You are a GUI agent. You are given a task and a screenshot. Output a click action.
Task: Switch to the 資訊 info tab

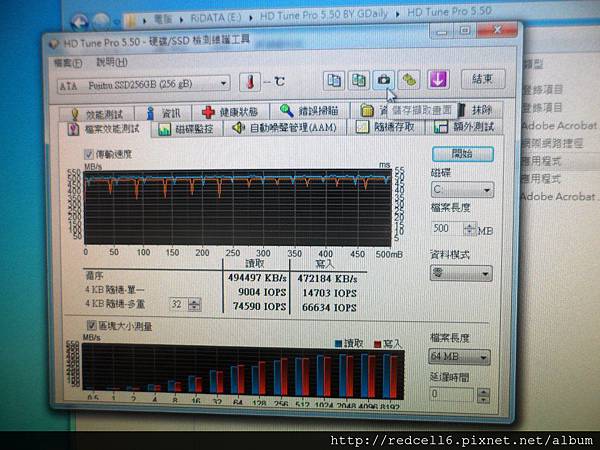click(163, 113)
